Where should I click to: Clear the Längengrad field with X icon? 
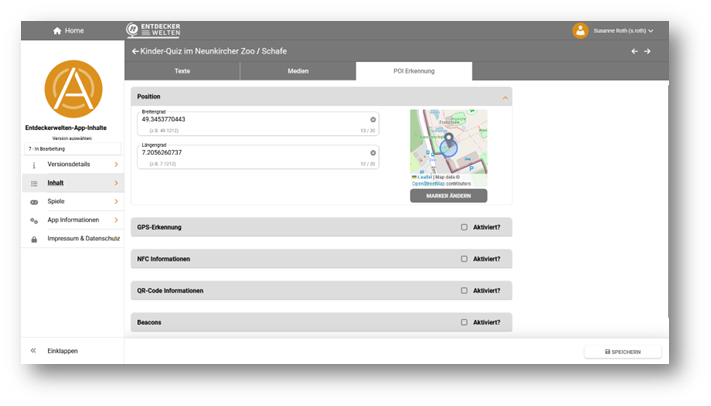click(x=373, y=153)
